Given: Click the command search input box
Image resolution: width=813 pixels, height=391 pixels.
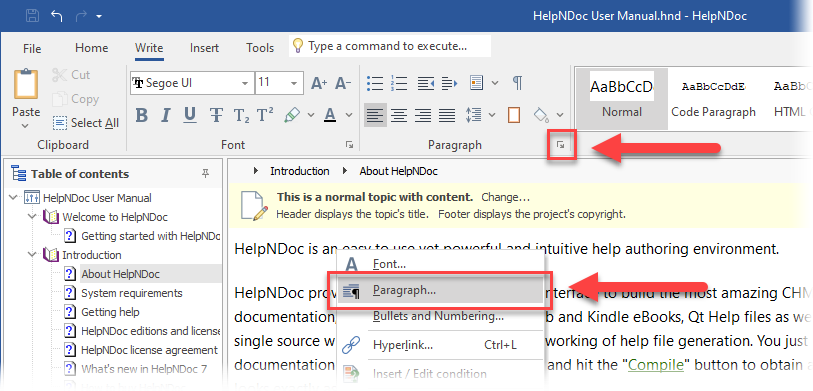Looking at the screenshot, I should pyautogui.click(x=390, y=46).
